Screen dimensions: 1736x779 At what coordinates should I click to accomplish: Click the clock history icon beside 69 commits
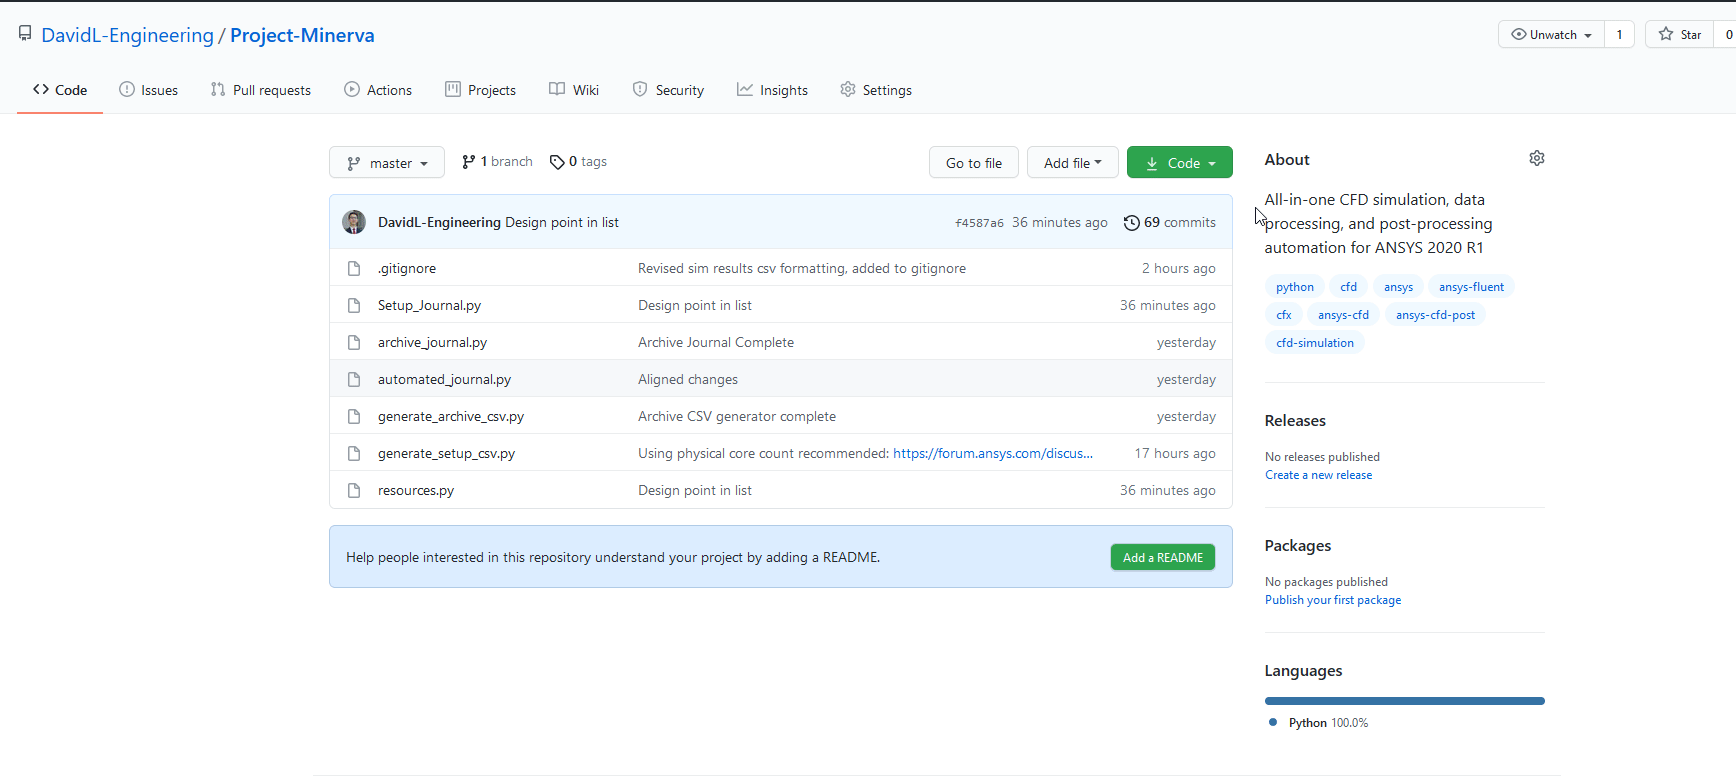click(x=1132, y=223)
